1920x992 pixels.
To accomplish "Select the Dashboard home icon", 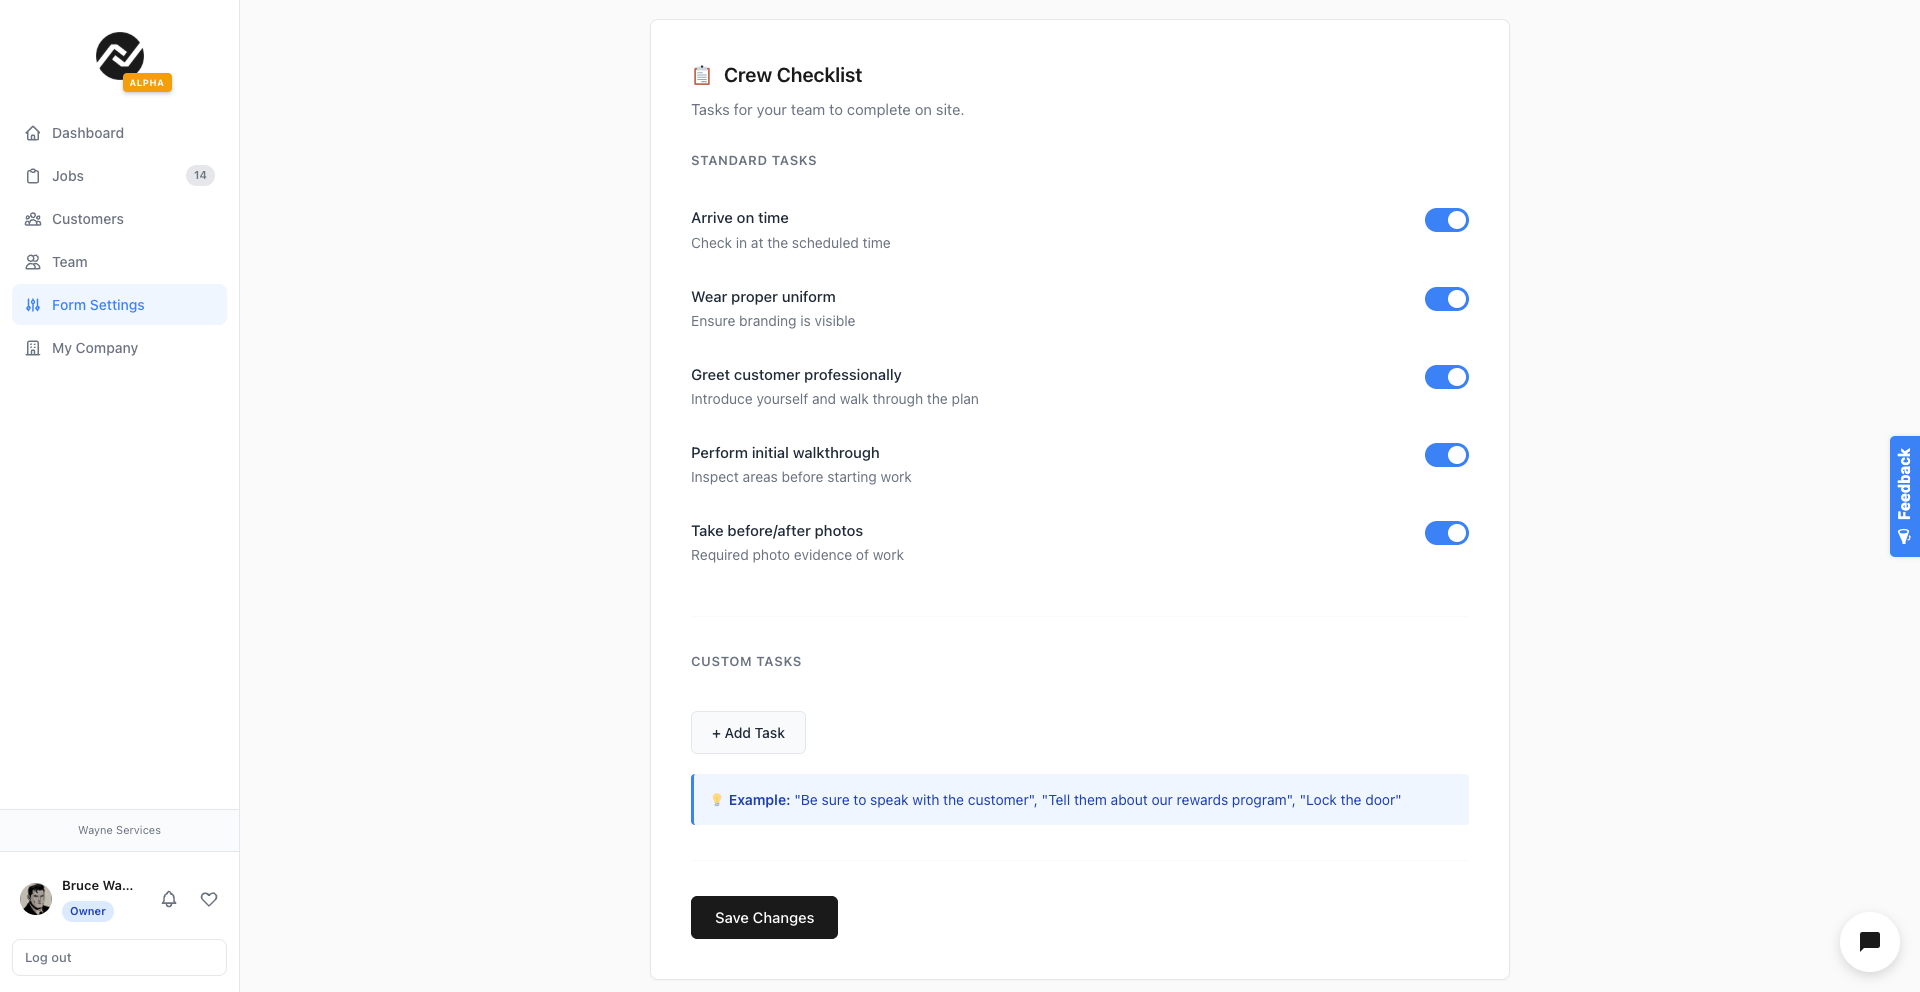I will click(x=33, y=132).
